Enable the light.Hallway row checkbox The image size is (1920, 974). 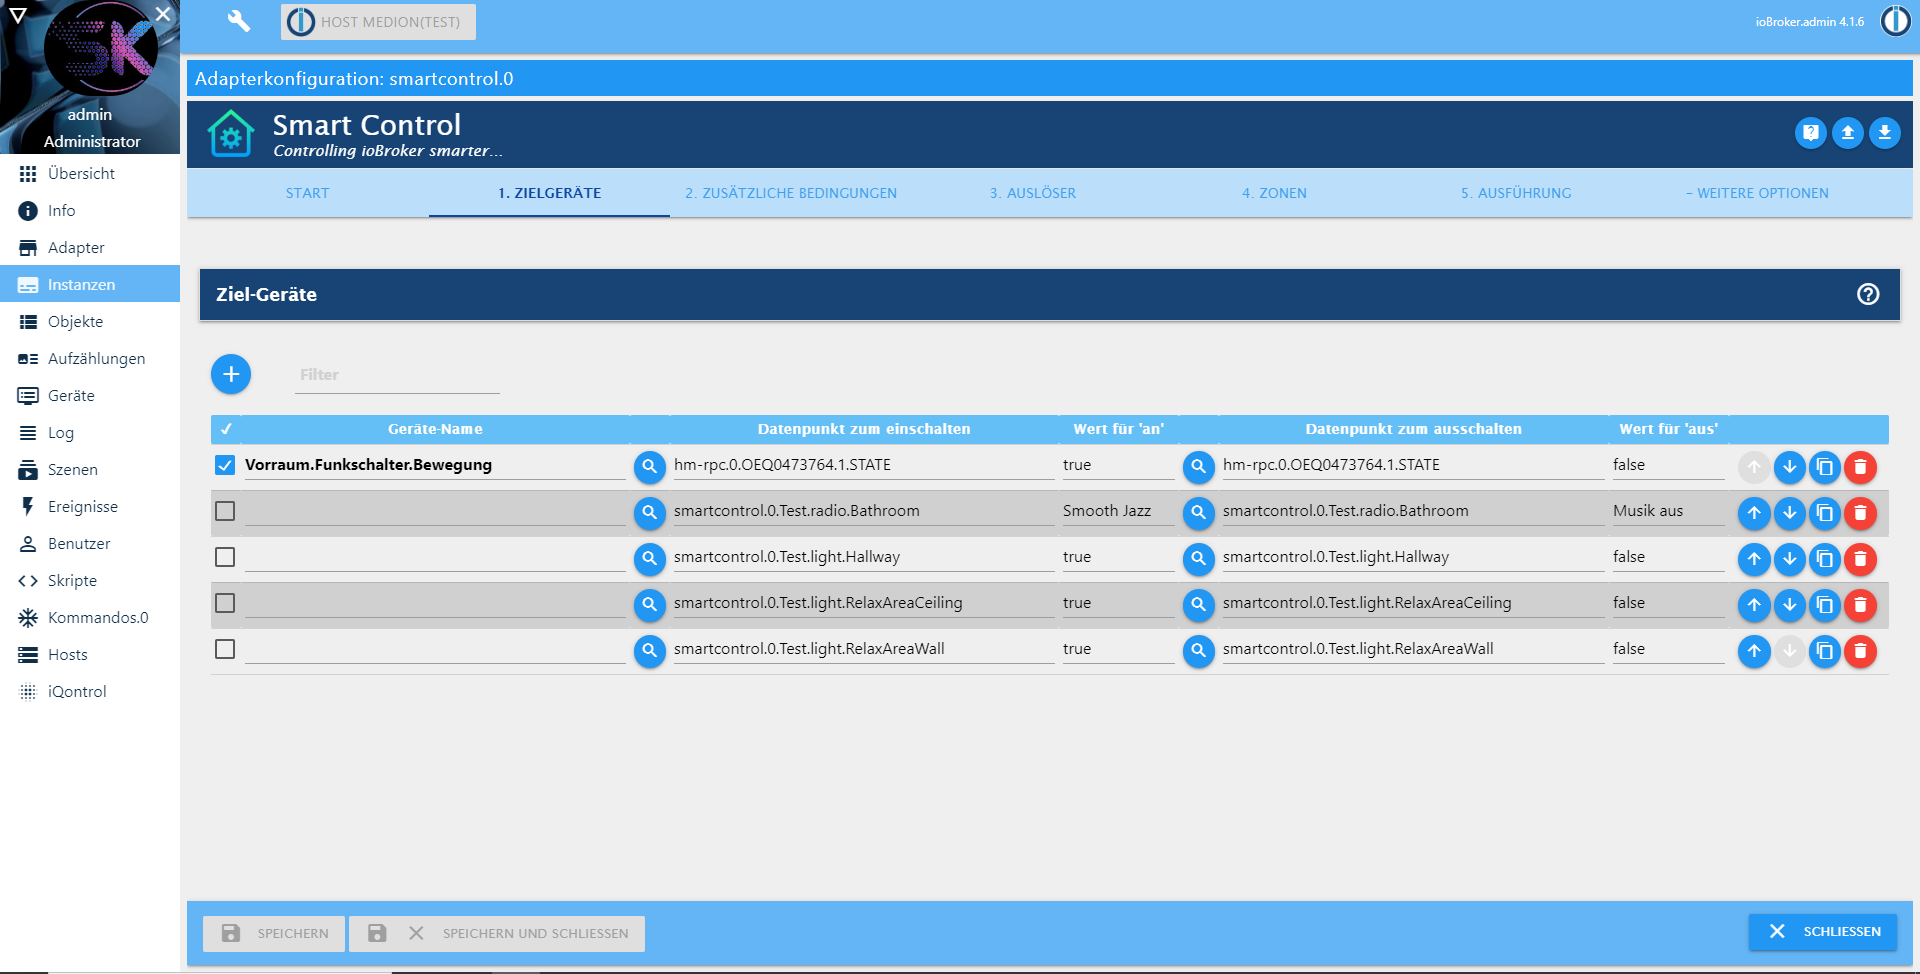coord(225,557)
